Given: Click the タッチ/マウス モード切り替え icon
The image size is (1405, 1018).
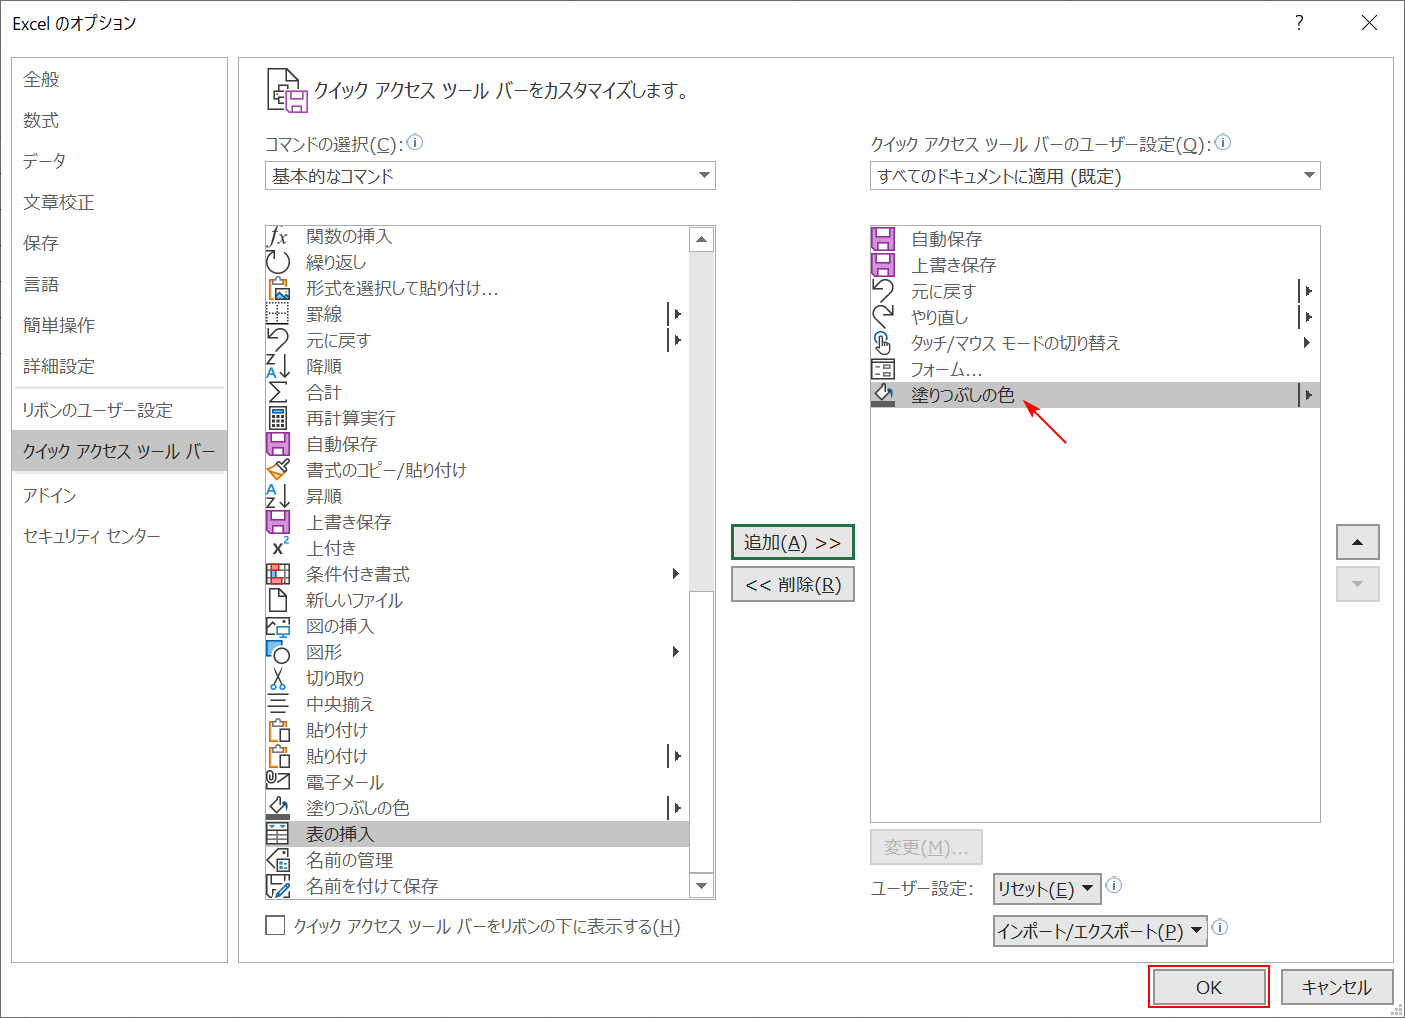Looking at the screenshot, I should (884, 342).
